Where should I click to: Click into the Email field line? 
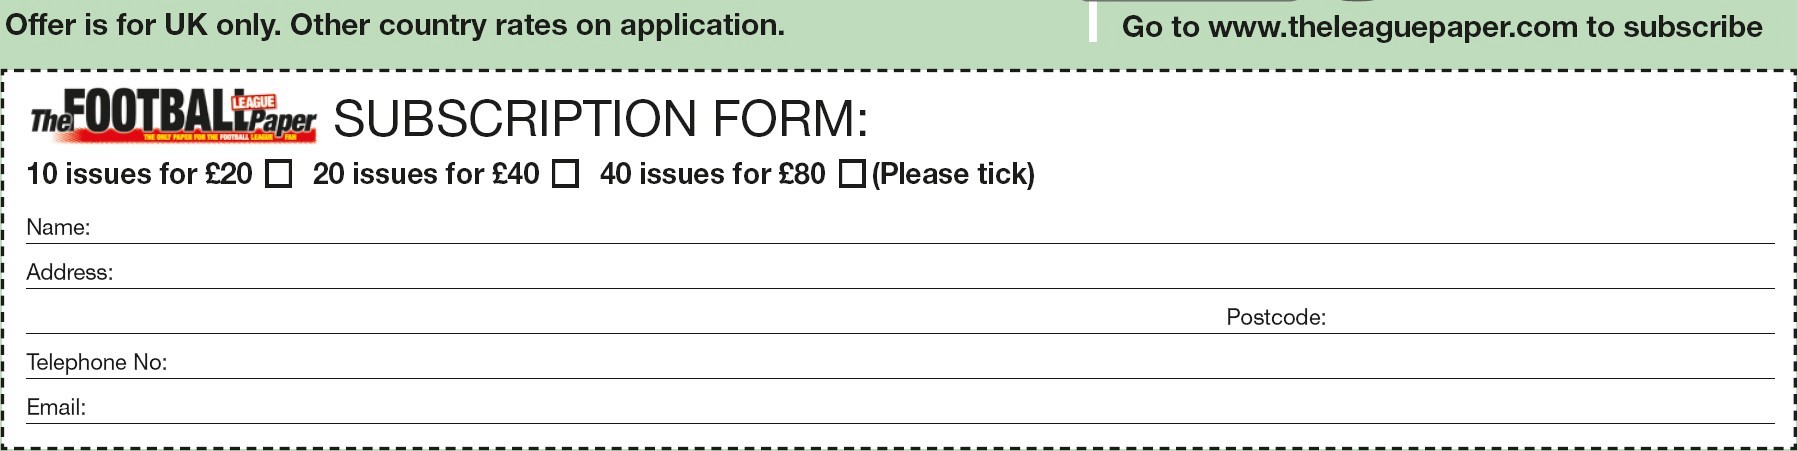931,408
